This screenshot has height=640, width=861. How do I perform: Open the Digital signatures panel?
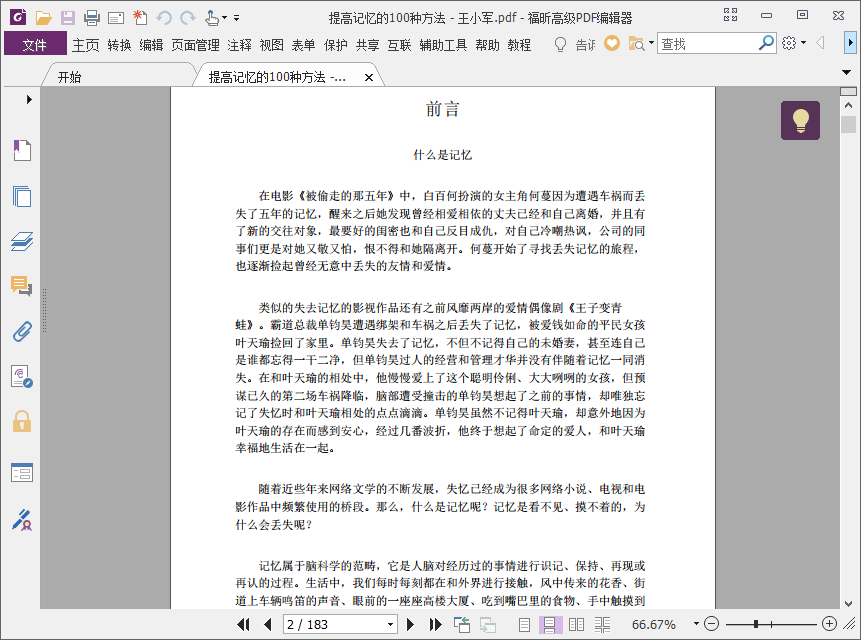(22, 377)
